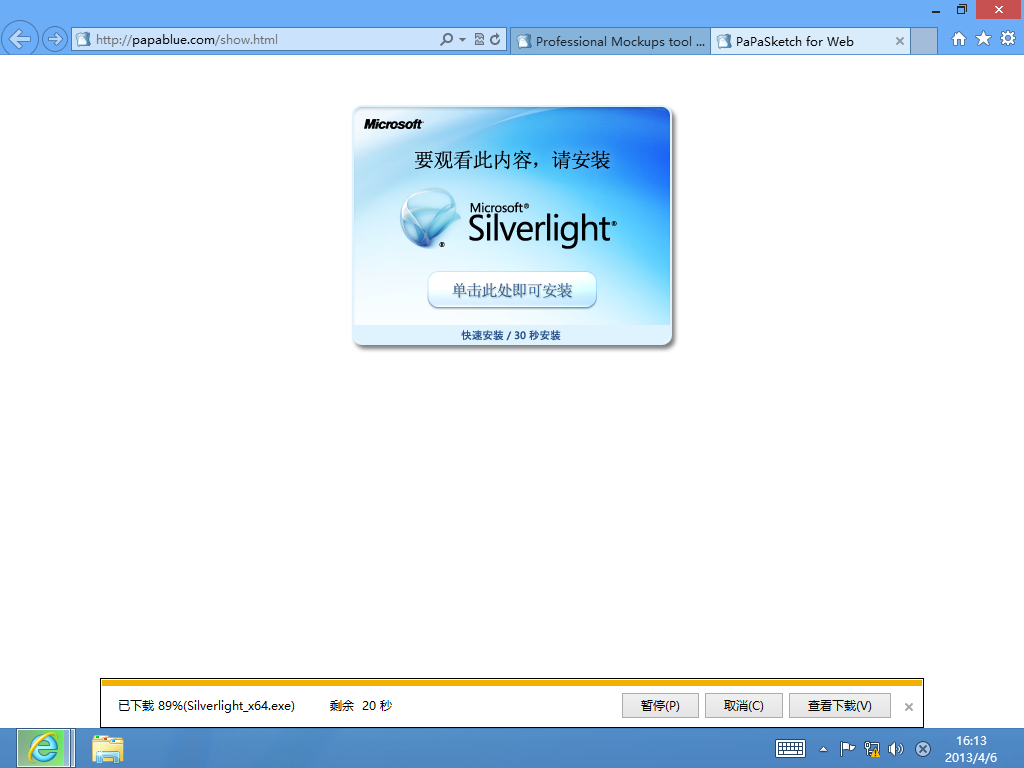Open File Explorer from the taskbar
The width and height of the screenshot is (1024, 768).
[108, 749]
